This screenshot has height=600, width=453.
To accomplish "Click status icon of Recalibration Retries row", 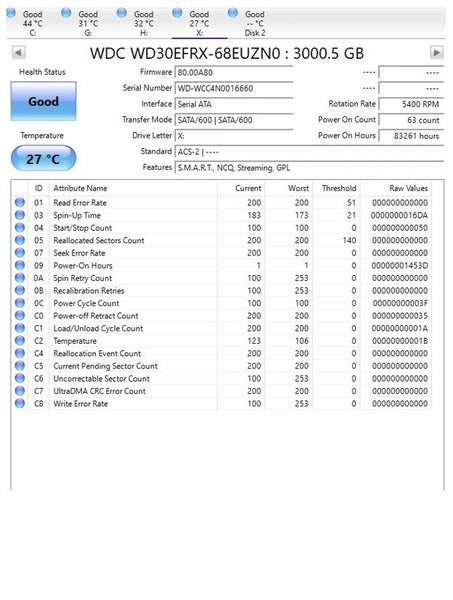I will click(x=20, y=290).
